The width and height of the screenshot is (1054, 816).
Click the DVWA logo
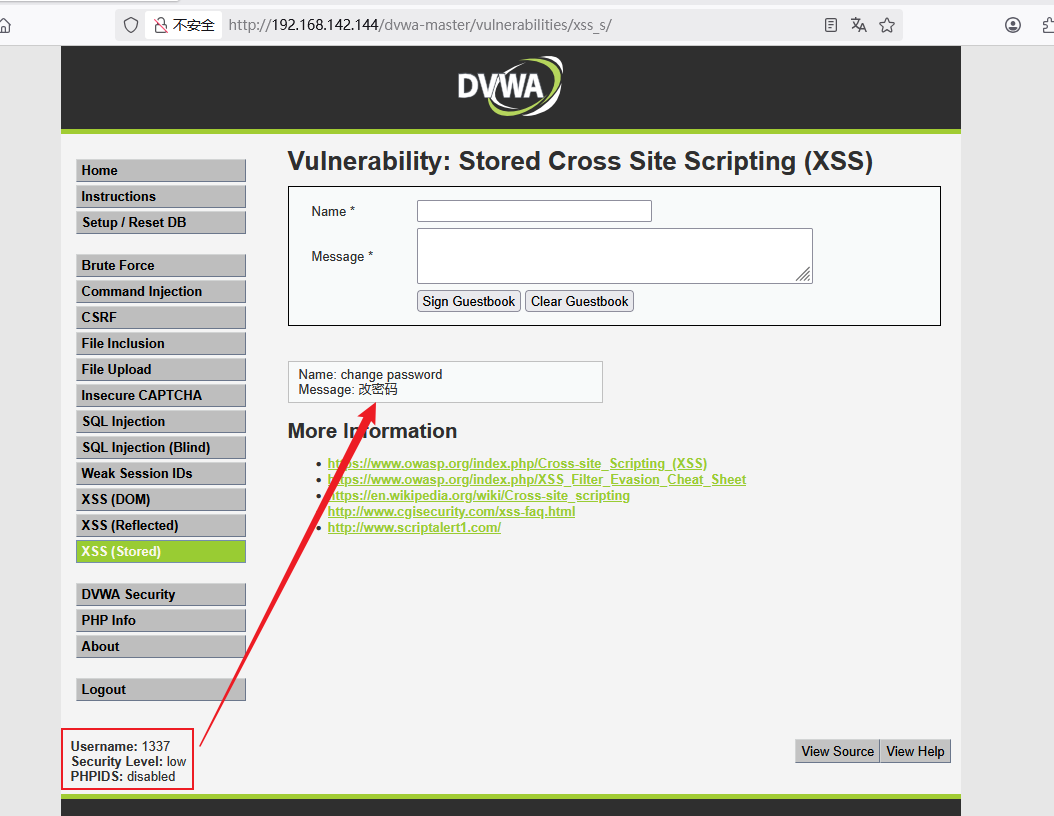tap(510, 86)
